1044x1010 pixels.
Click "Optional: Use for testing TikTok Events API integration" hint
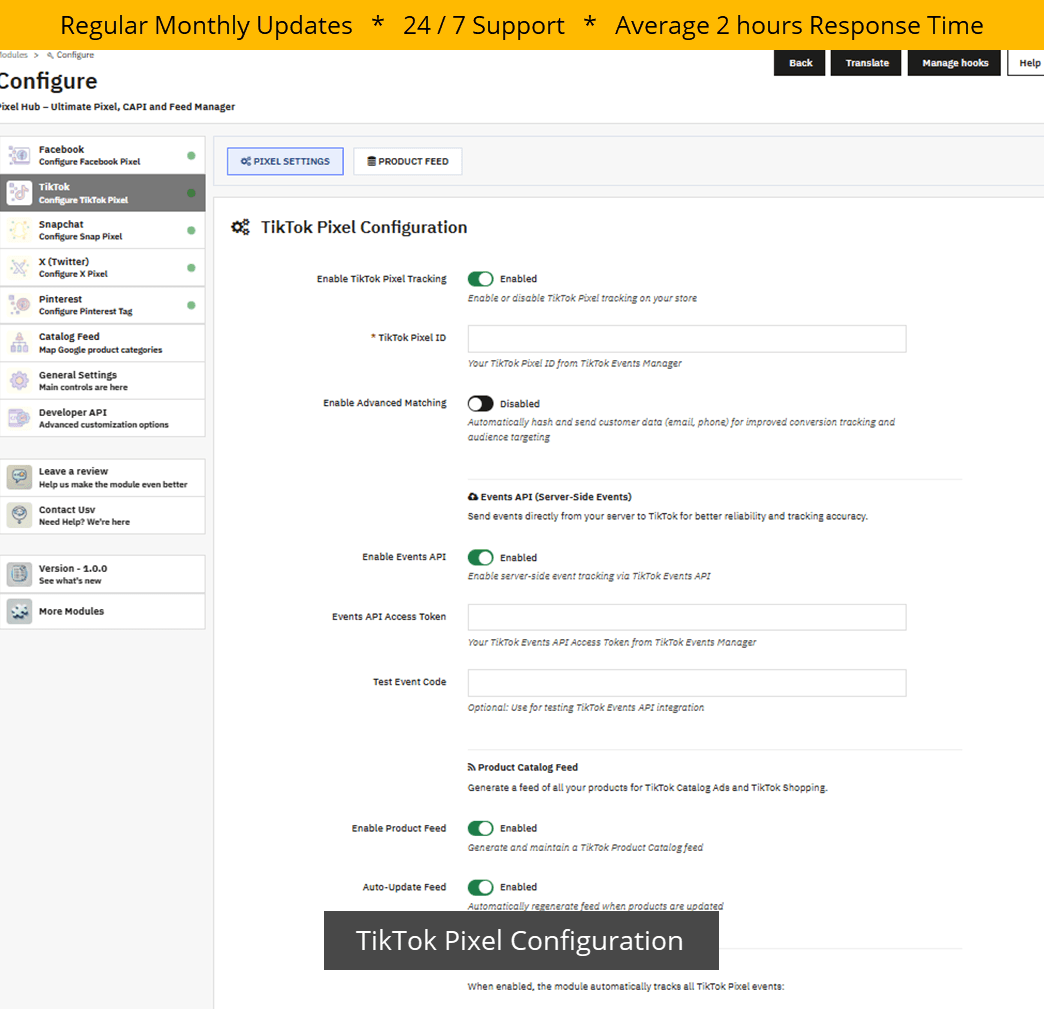pyautogui.click(x=586, y=708)
